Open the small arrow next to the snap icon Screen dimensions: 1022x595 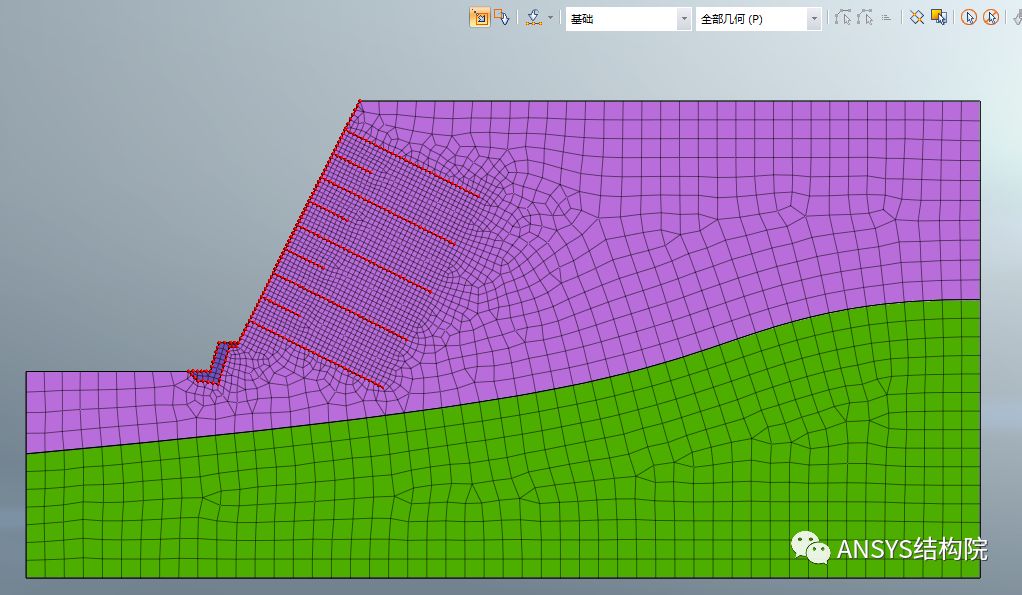[551, 18]
